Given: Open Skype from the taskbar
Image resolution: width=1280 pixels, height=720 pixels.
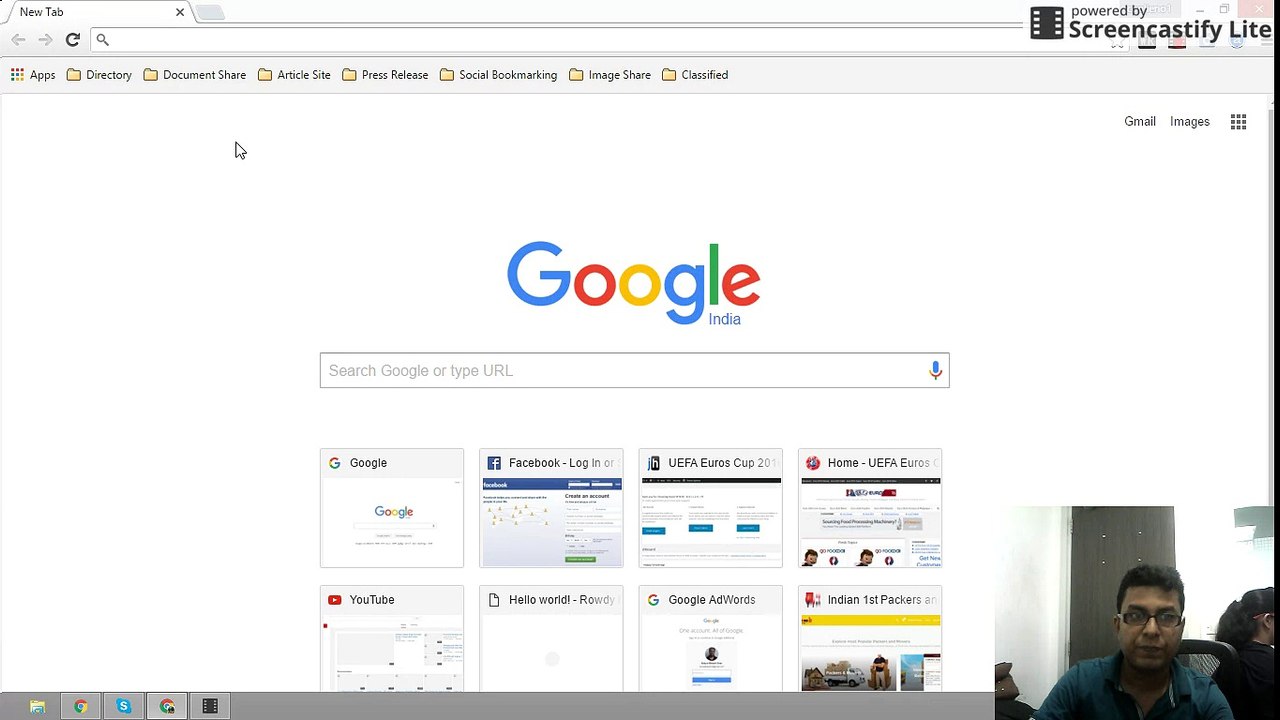Looking at the screenshot, I should 123,706.
